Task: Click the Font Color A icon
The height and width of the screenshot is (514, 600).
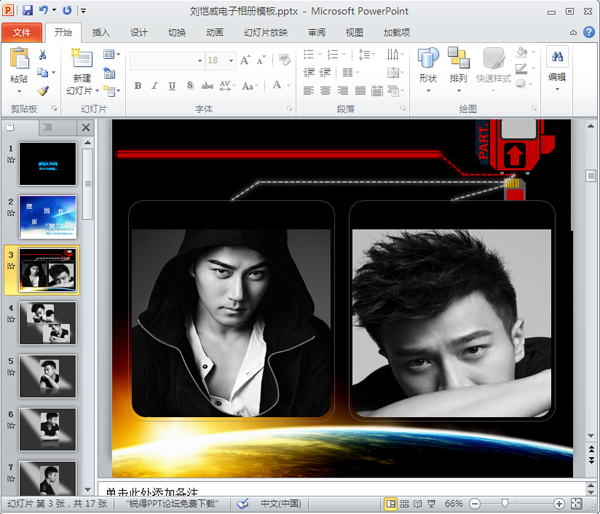Action: [x=277, y=85]
